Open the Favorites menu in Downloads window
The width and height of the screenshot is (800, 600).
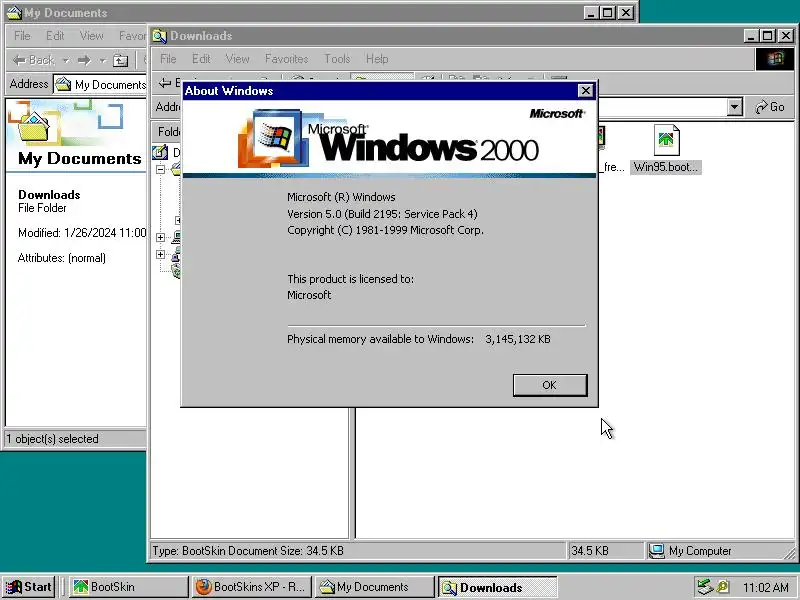coord(286,59)
